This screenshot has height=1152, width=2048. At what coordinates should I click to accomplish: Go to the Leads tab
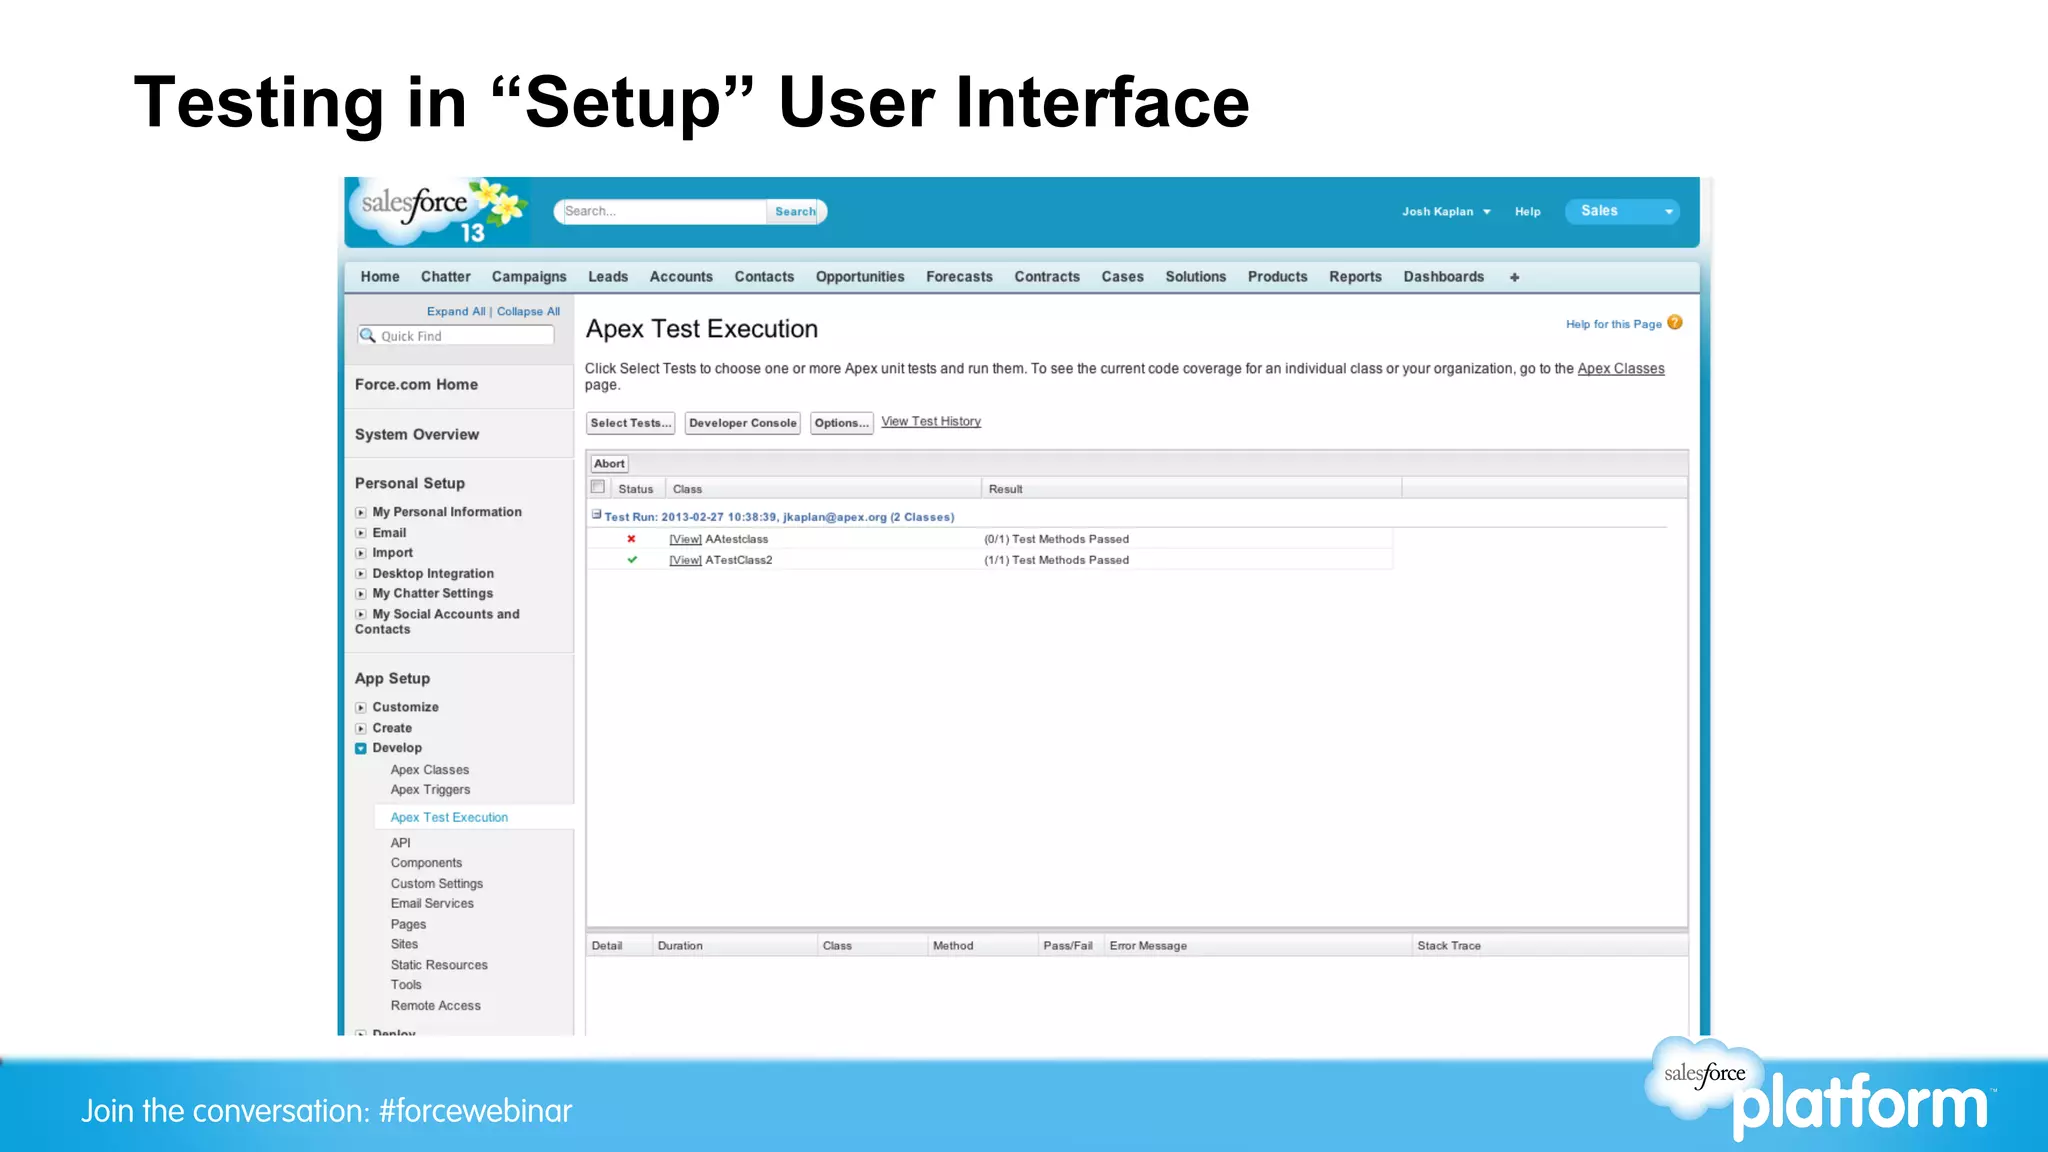[608, 277]
